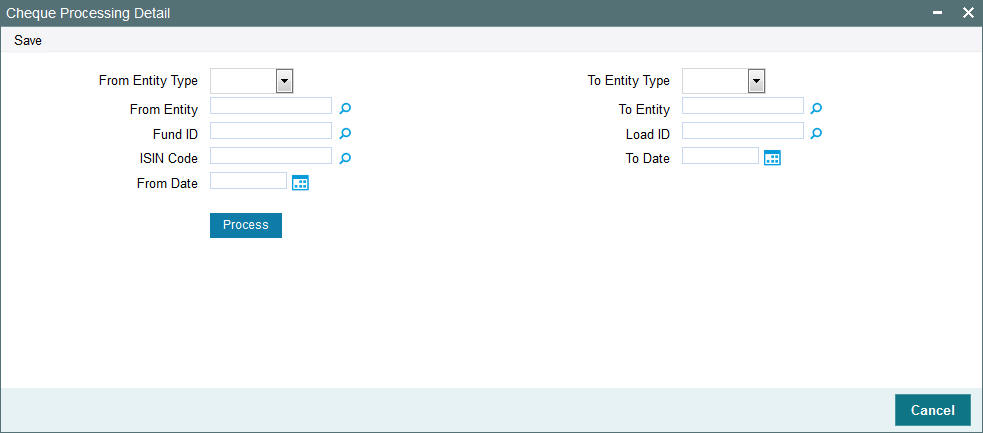Screen dimensions: 983x433
Task: Click the 'ISIN Code' label
Action: [x=169, y=159]
